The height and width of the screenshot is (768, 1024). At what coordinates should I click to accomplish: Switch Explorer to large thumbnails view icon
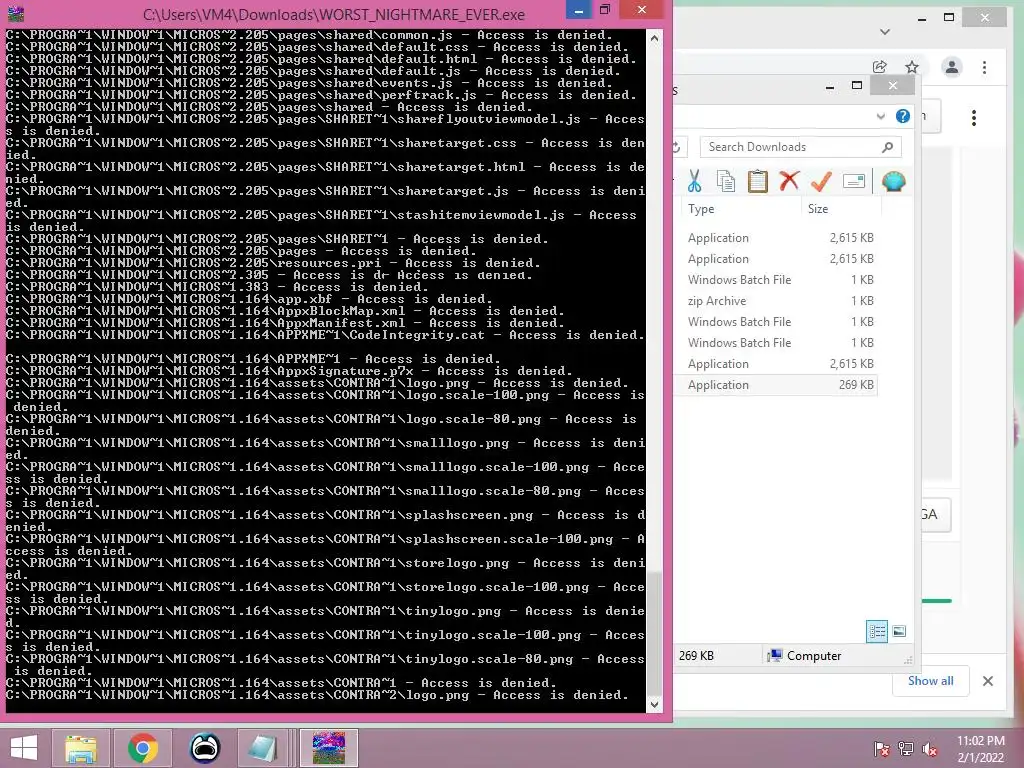point(899,631)
